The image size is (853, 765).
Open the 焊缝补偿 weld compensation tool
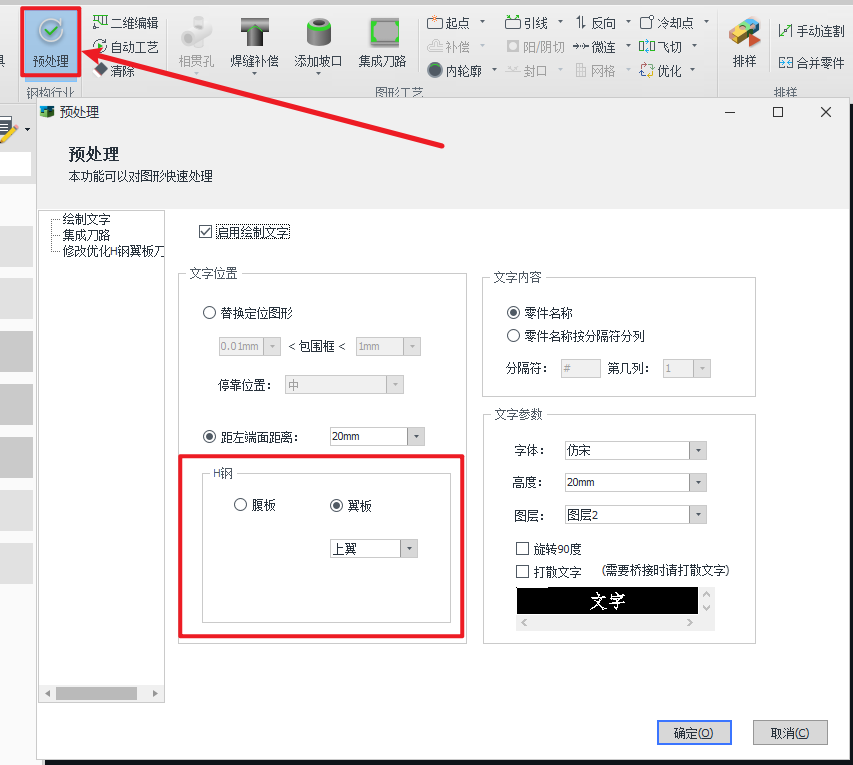tap(256, 42)
